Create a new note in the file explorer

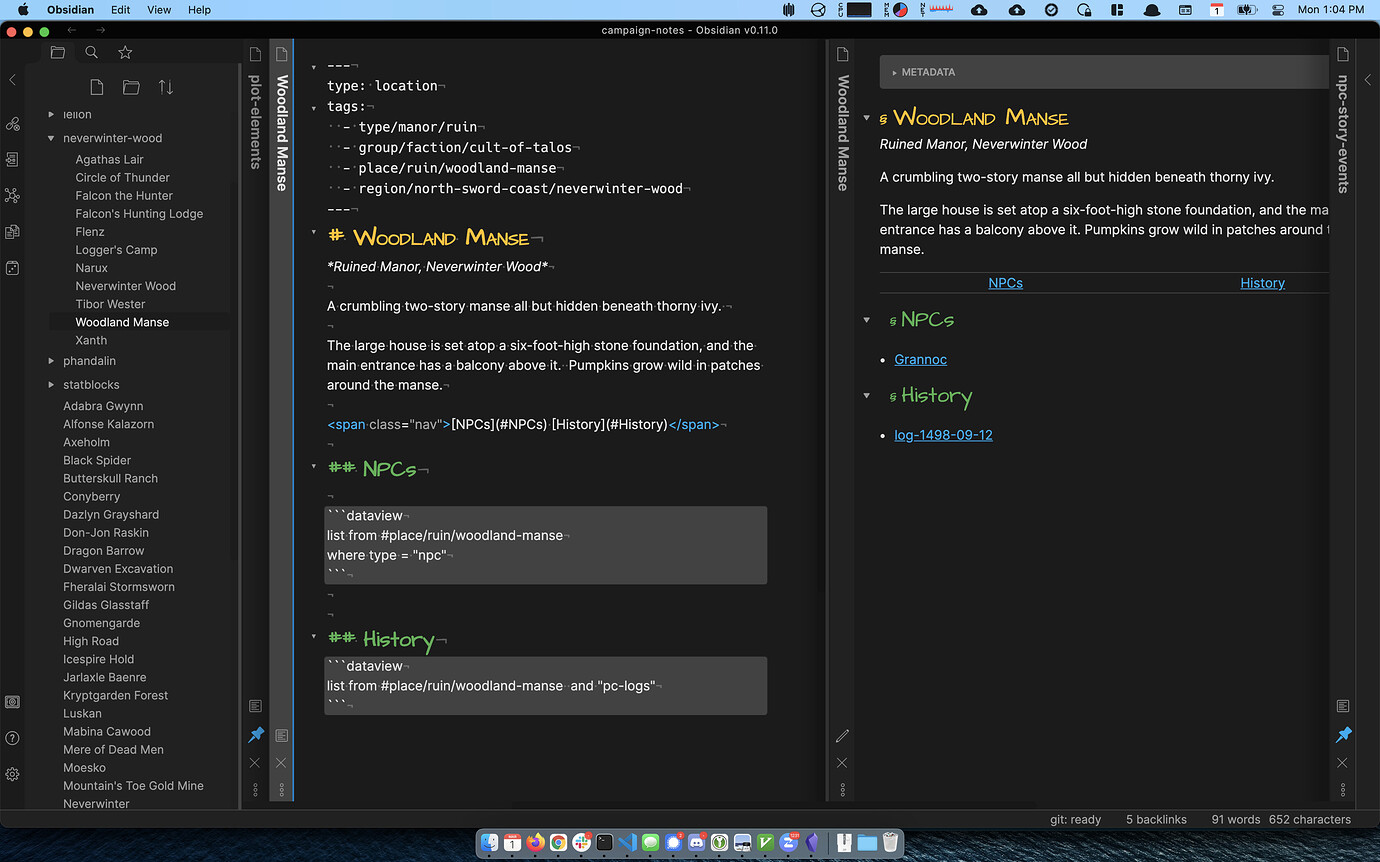click(x=95, y=87)
